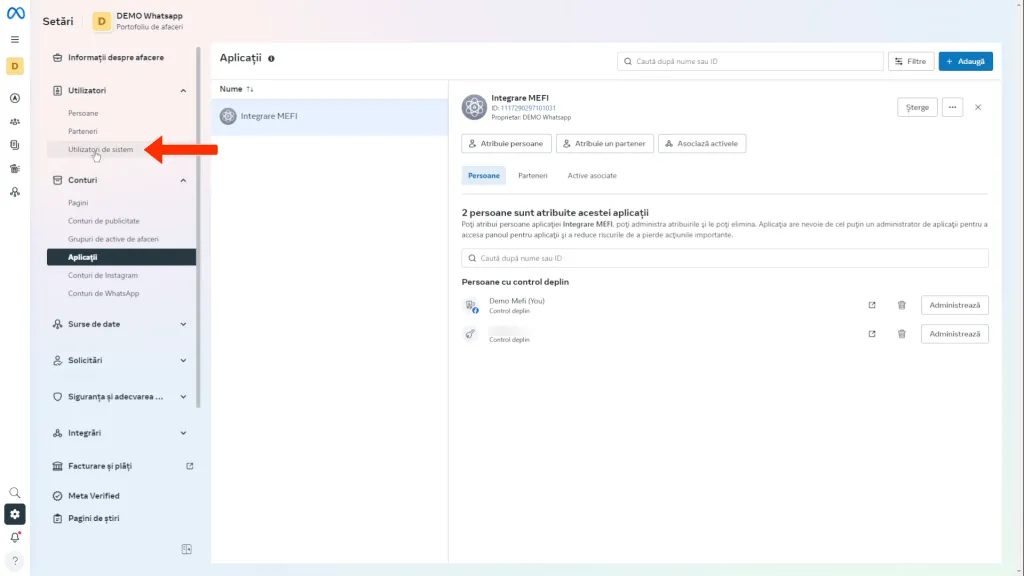The width and height of the screenshot is (1024, 576).
Task: Close the Integrare MEFI details panel
Action: point(978,107)
